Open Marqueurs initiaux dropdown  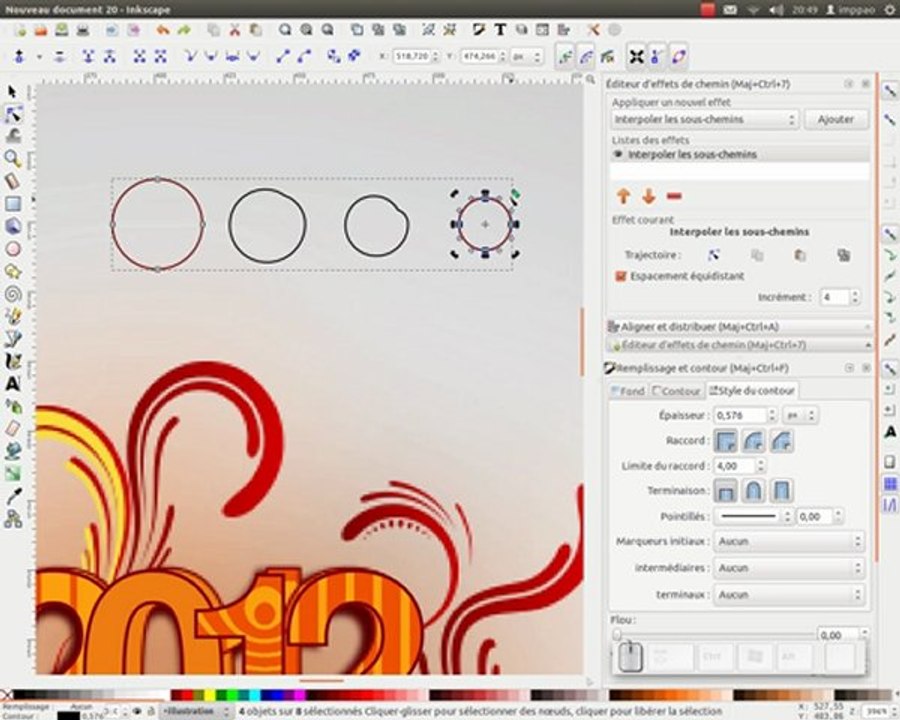pyautogui.click(x=789, y=541)
